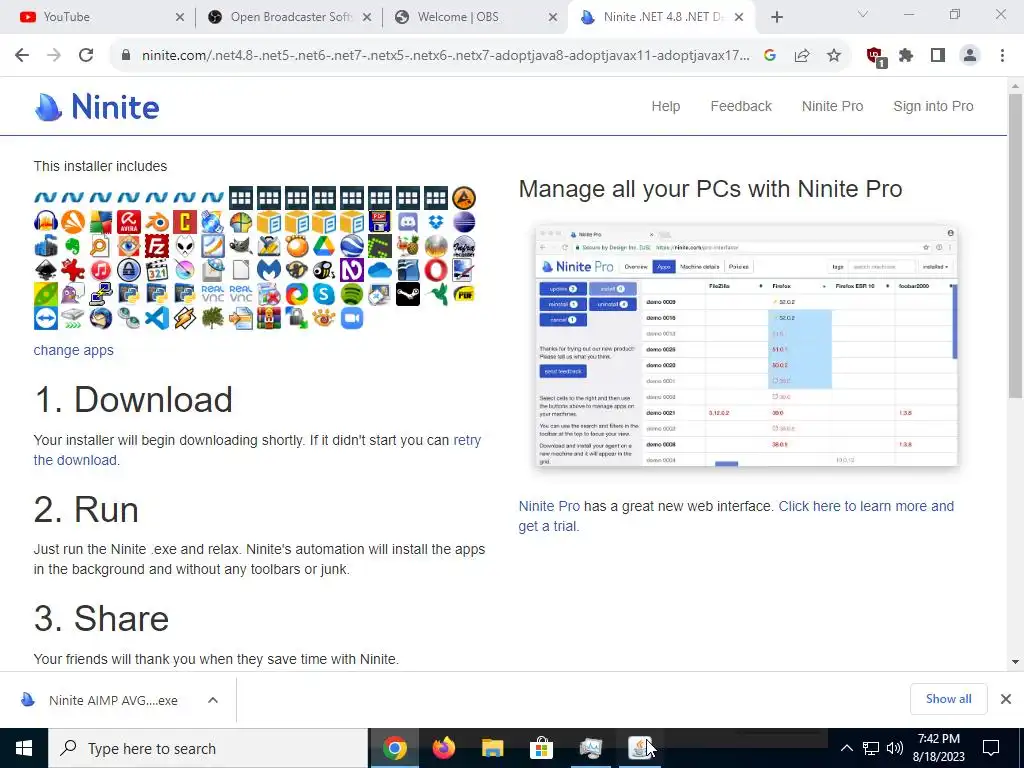The image size is (1024, 768).
Task: Click the Skype icon
Action: pyautogui.click(x=324, y=295)
